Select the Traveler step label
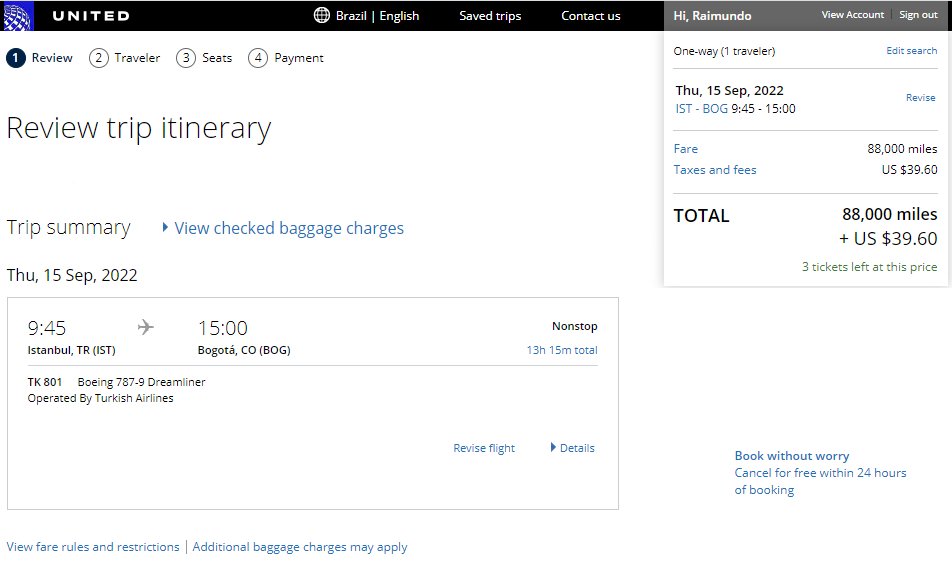This screenshot has height=579, width=952. tap(137, 58)
